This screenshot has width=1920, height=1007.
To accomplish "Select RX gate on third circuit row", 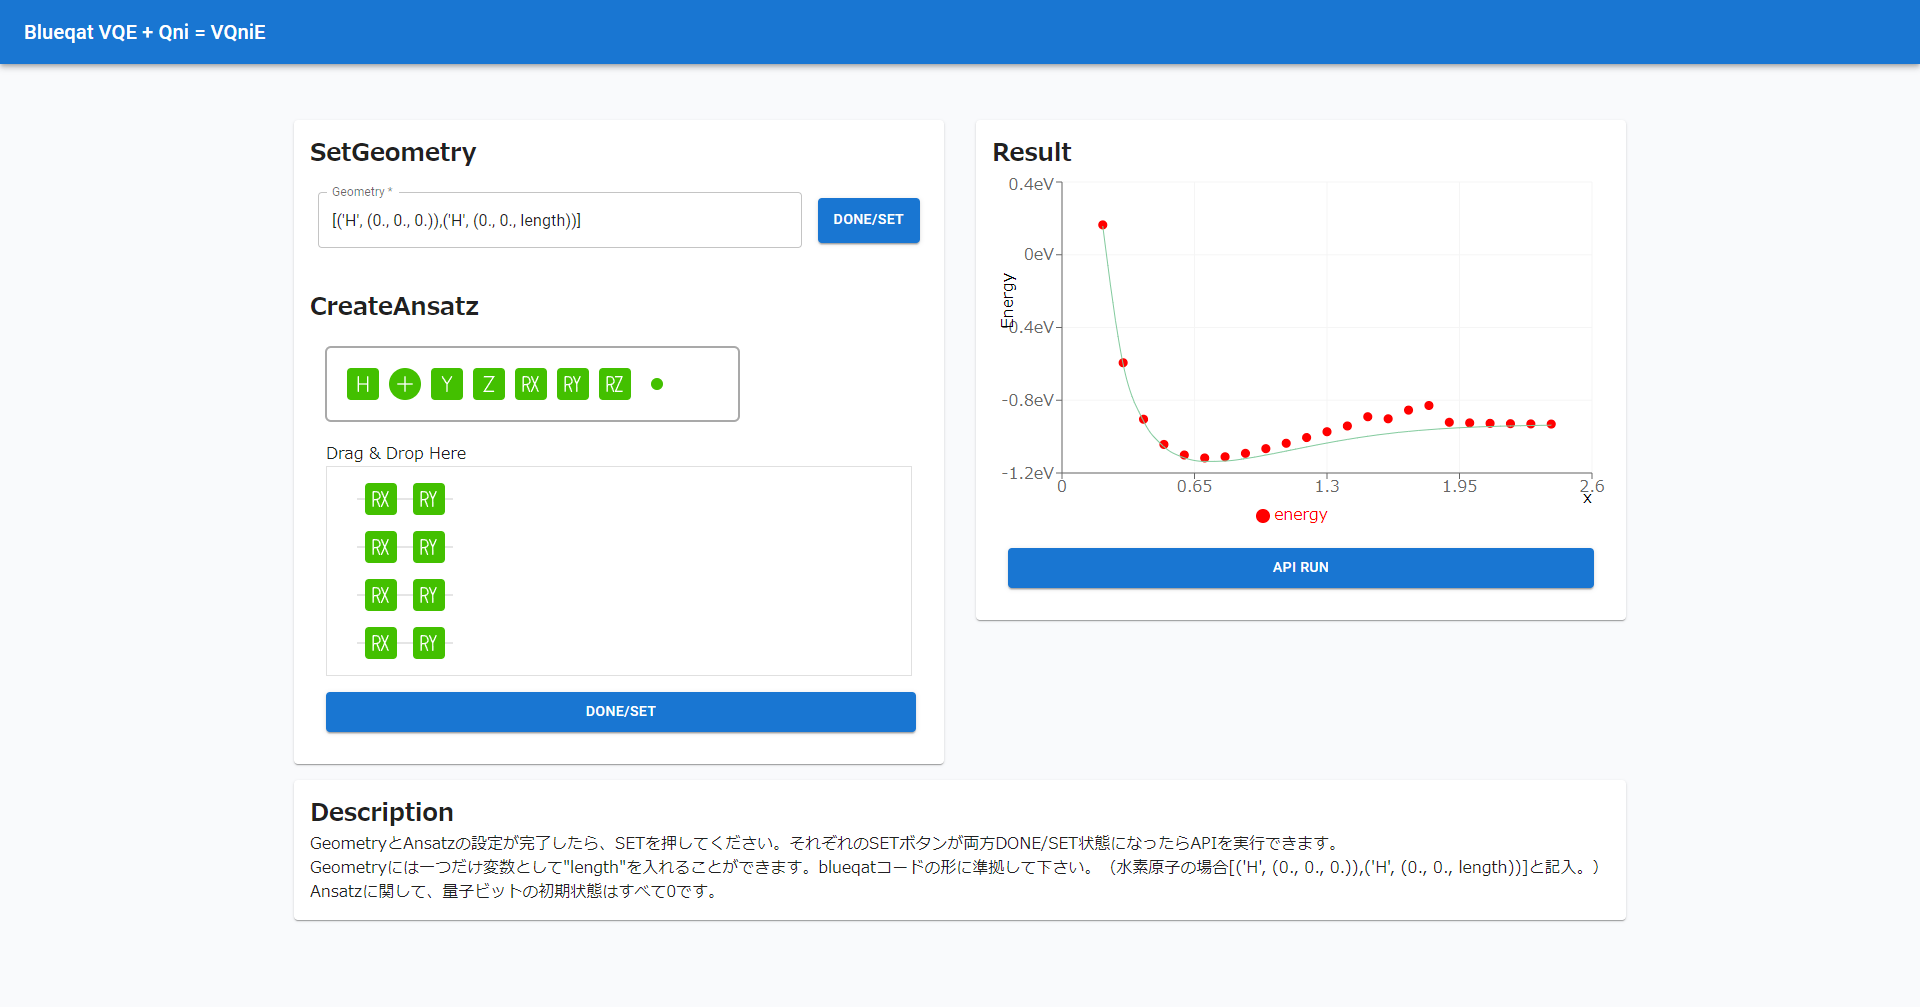I will pyautogui.click(x=381, y=595).
